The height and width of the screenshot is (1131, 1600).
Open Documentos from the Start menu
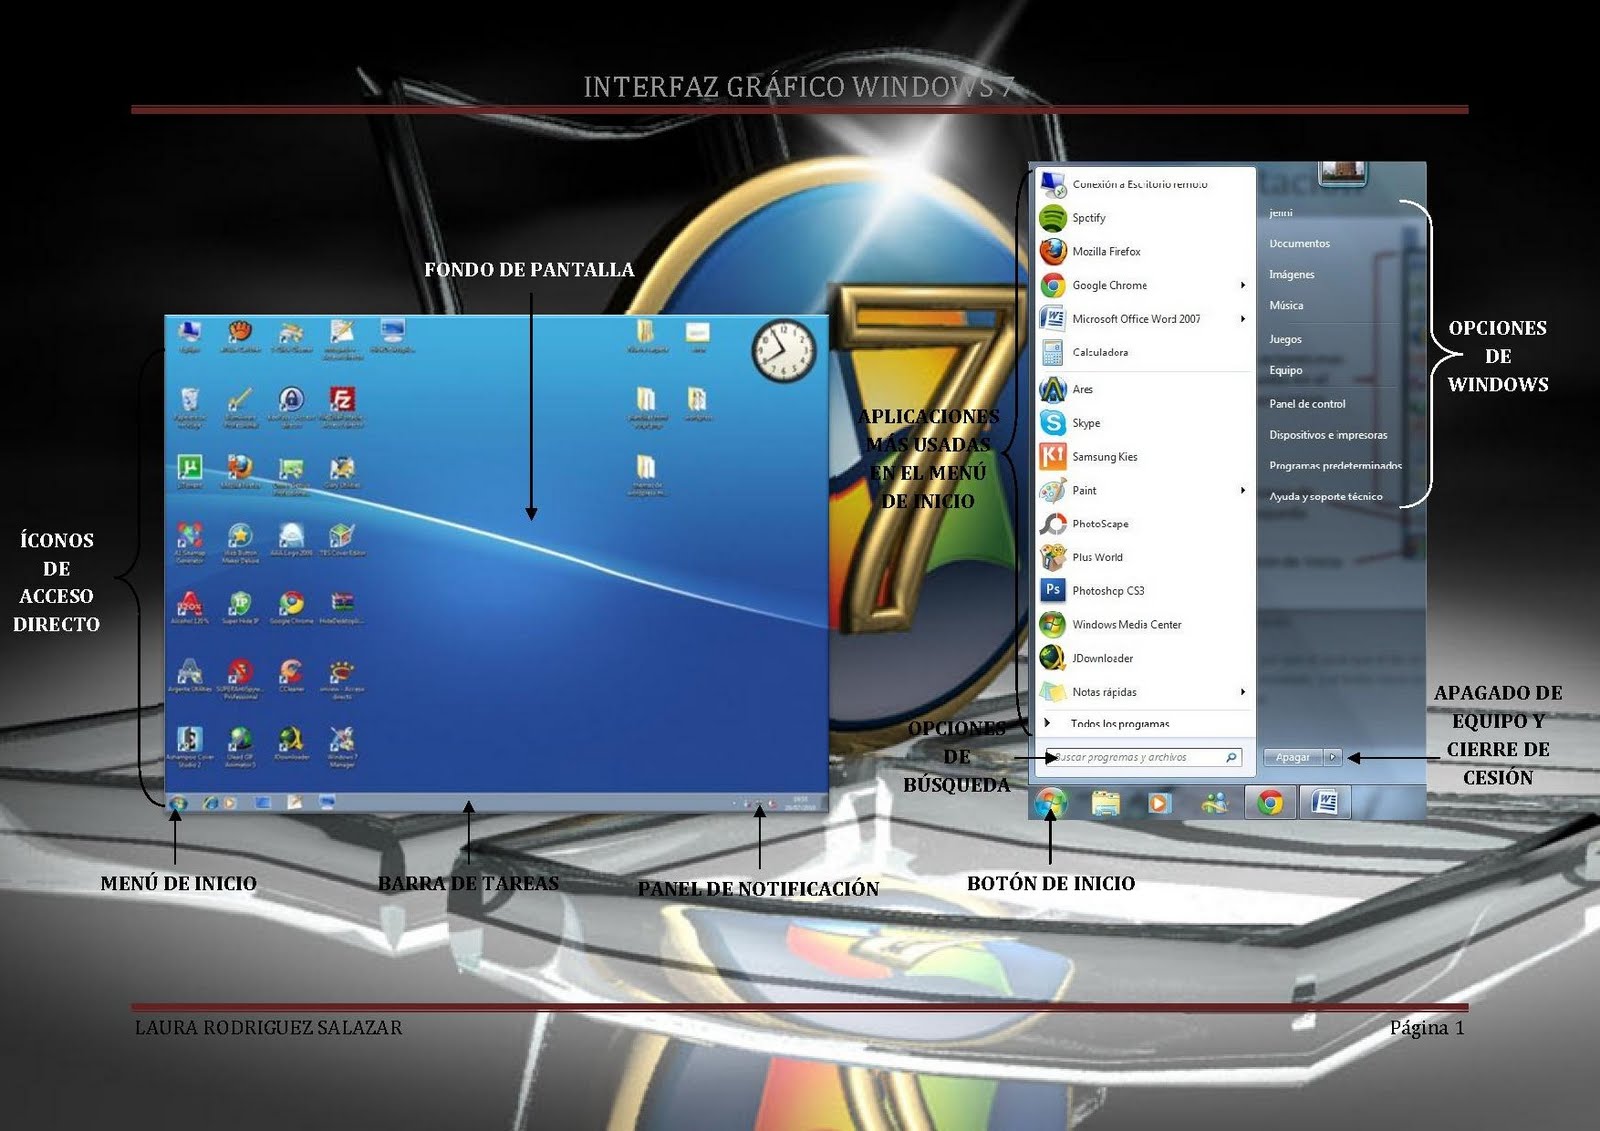(1298, 243)
